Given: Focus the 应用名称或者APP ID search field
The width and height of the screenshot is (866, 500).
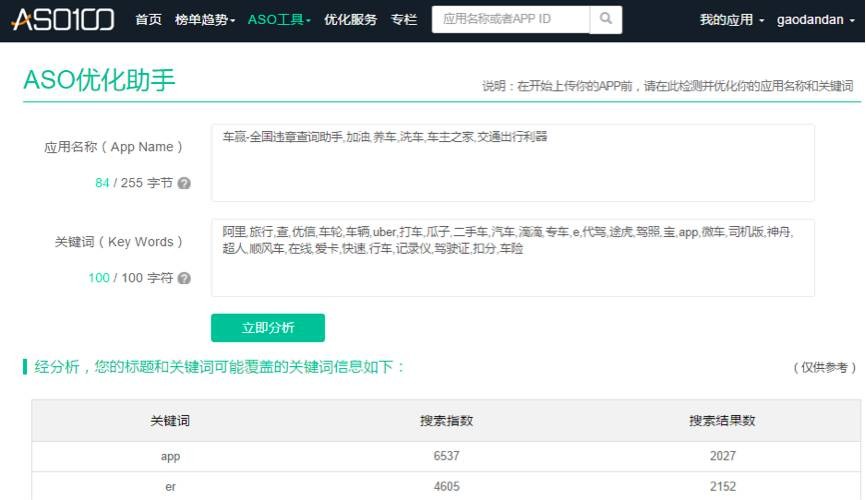Looking at the screenshot, I should pos(511,19).
